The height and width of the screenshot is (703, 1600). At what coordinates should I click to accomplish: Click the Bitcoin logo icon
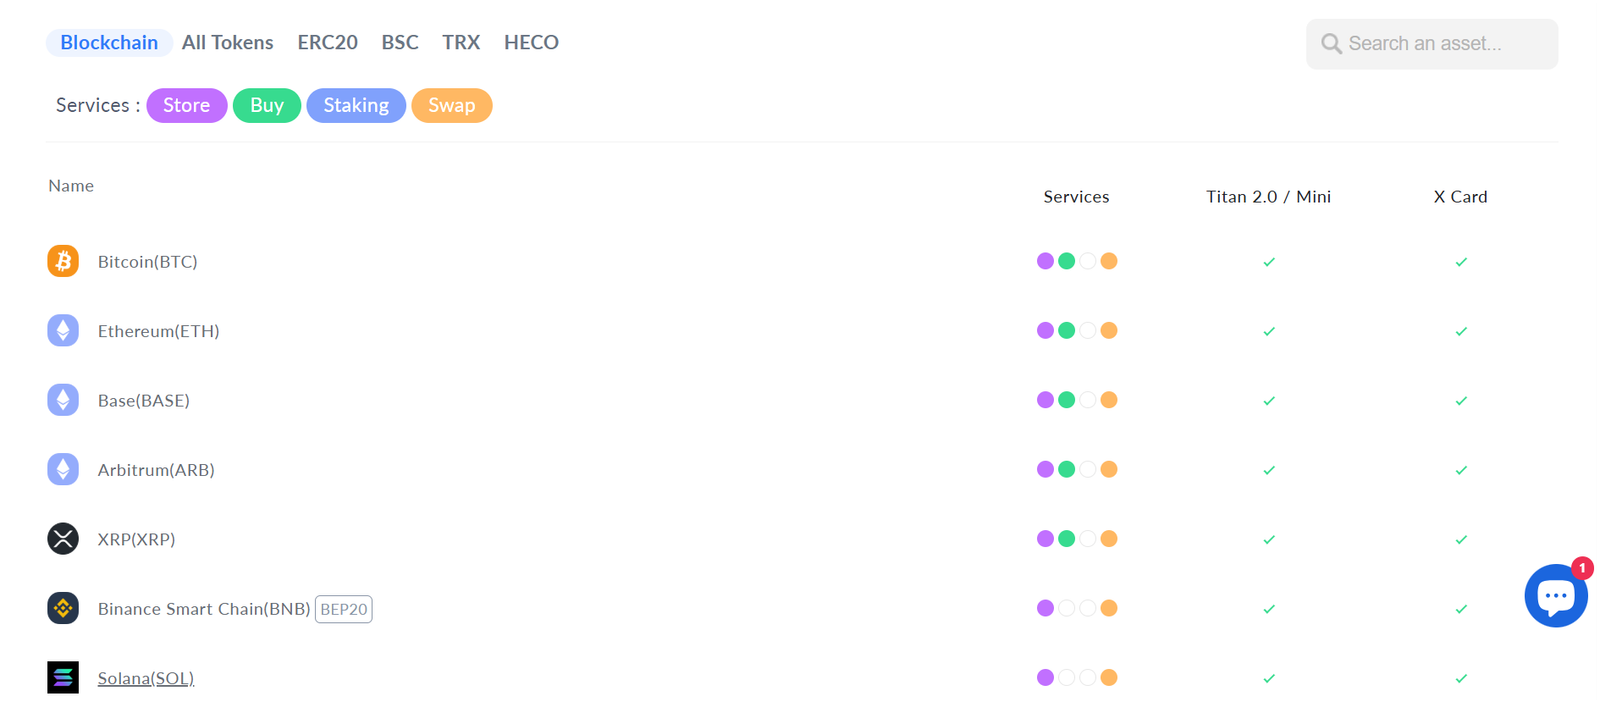point(63,261)
